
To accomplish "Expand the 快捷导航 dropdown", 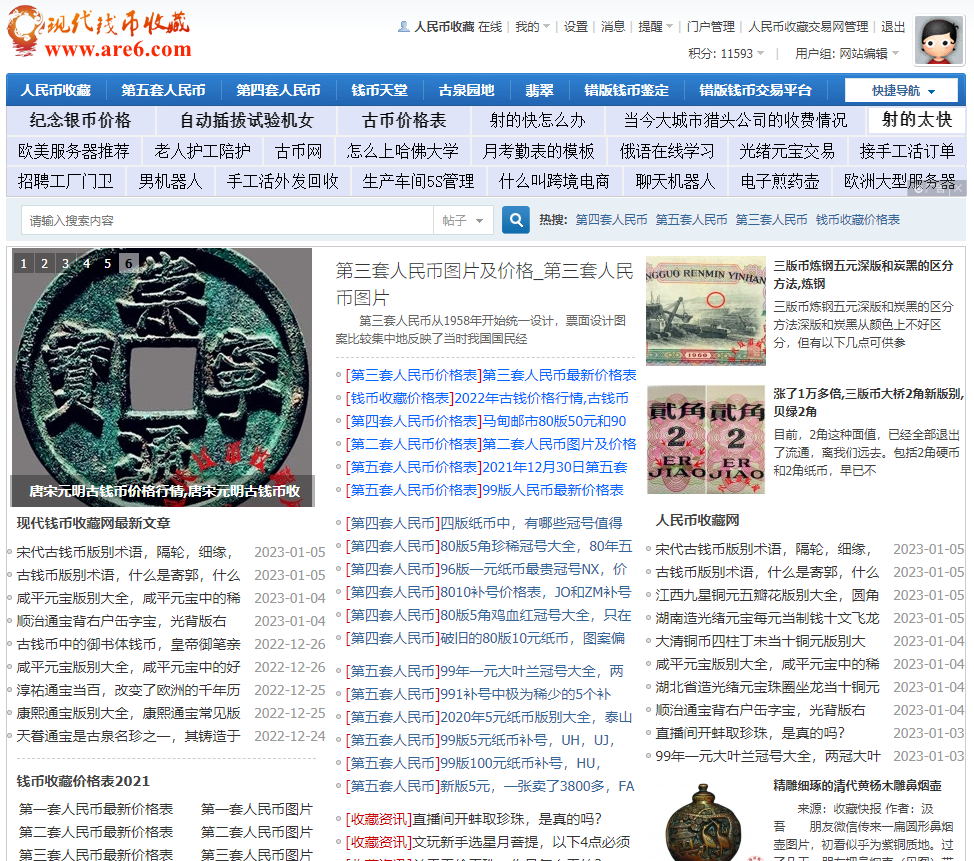I will [902, 90].
